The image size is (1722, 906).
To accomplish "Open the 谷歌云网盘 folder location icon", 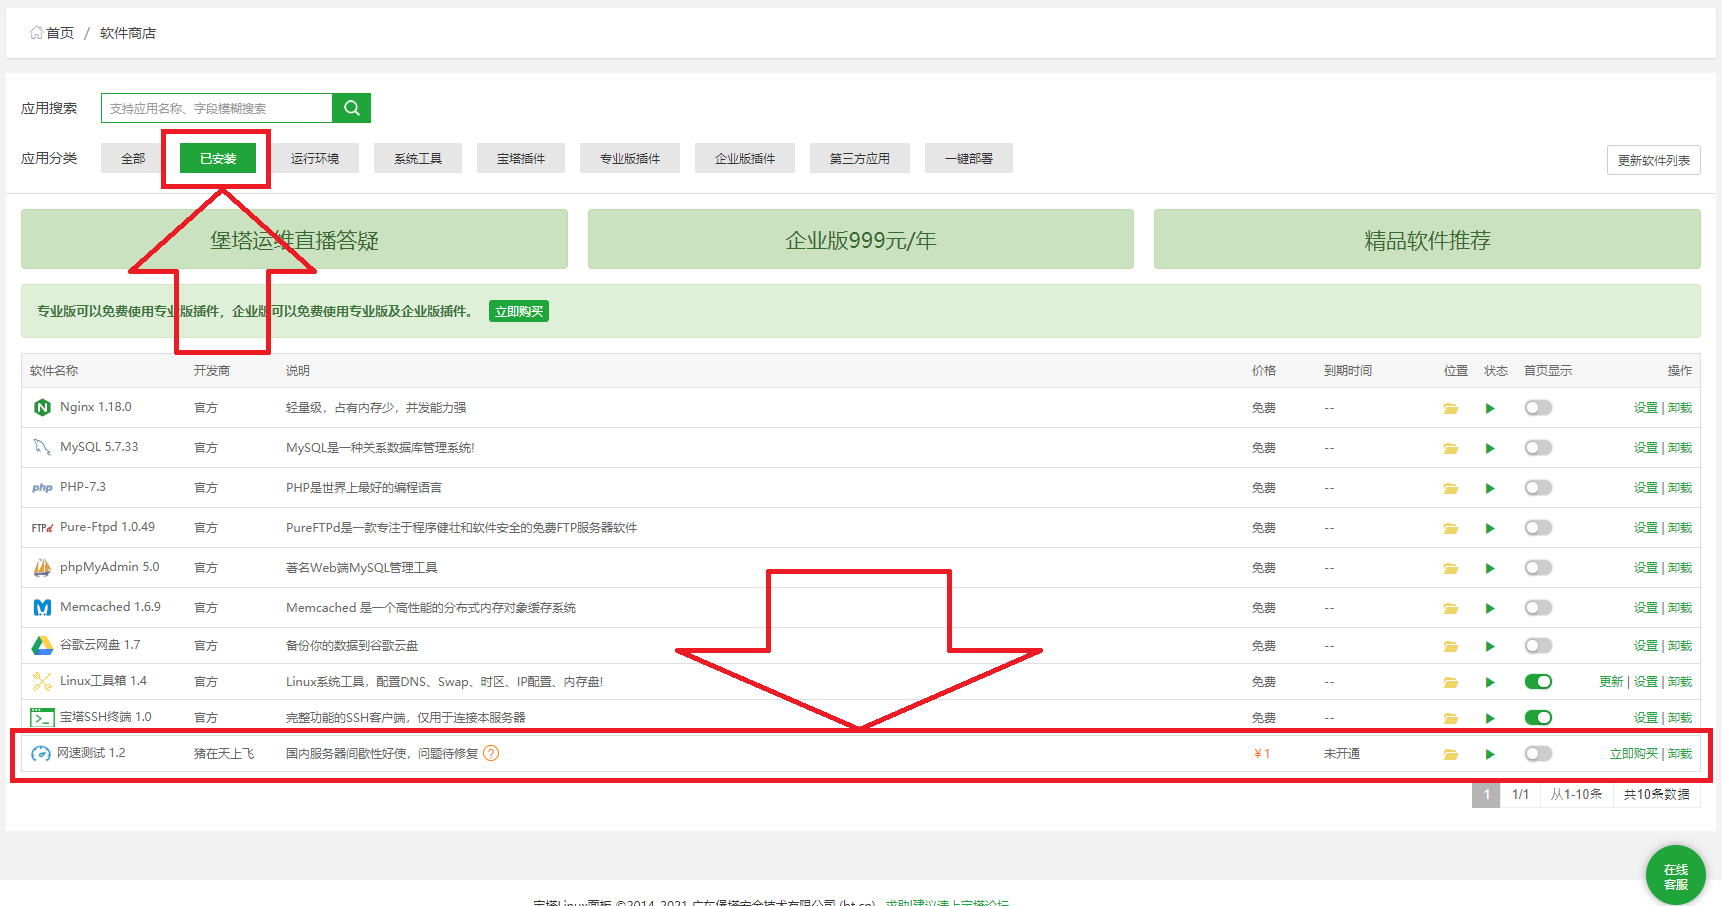I will point(1451,646).
